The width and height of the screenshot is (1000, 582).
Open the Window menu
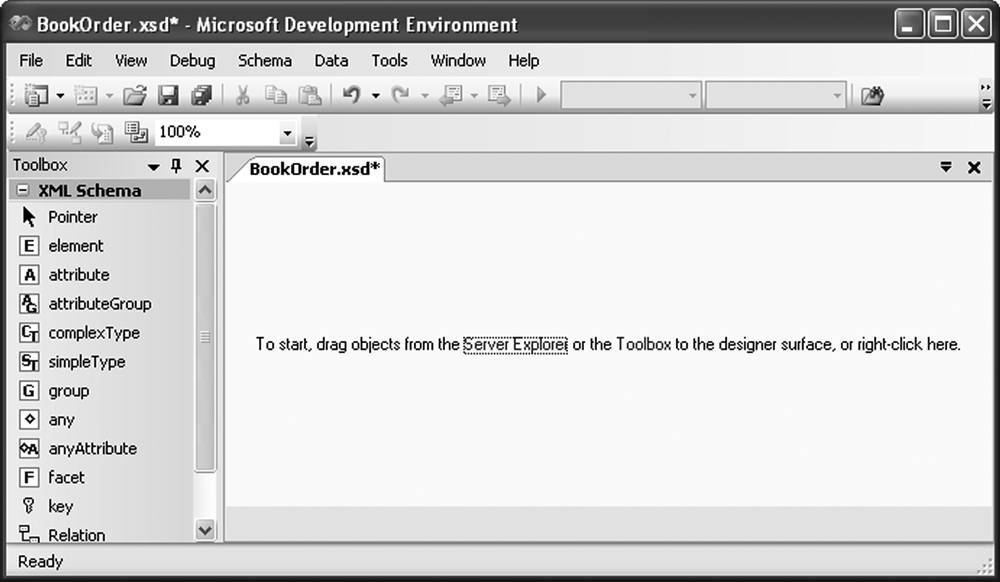[458, 61]
